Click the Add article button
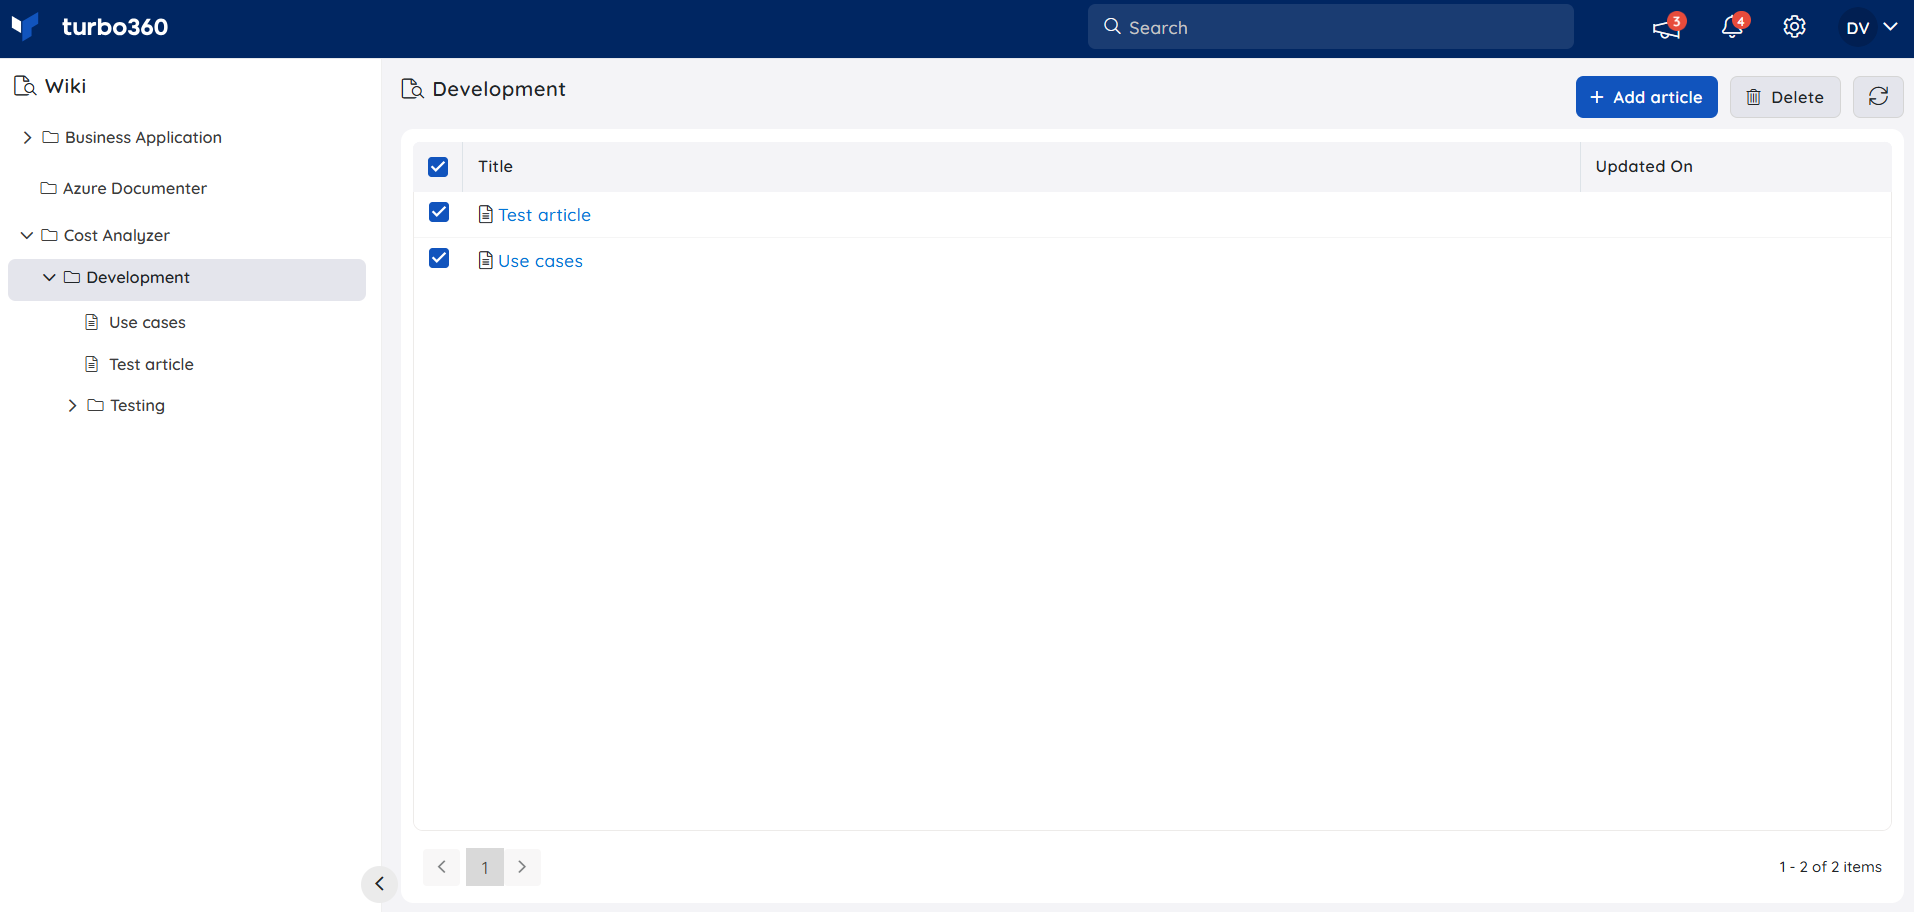Screen dimensions: 1914x912 coord(1646,97)
